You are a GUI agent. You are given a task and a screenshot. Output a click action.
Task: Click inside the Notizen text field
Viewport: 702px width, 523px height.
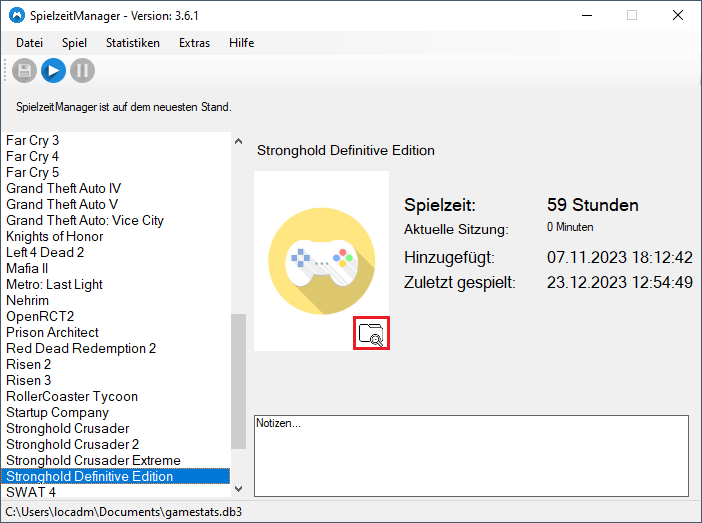tap(470, 455)
